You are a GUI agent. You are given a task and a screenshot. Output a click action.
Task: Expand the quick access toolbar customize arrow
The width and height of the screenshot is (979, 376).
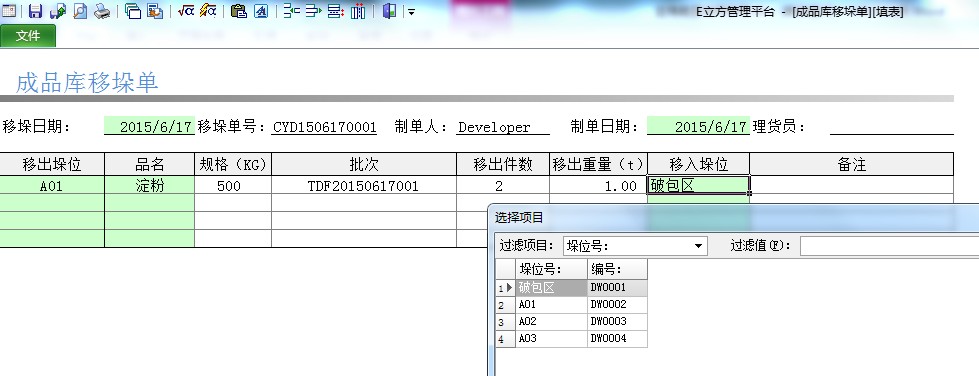[411, 11]
